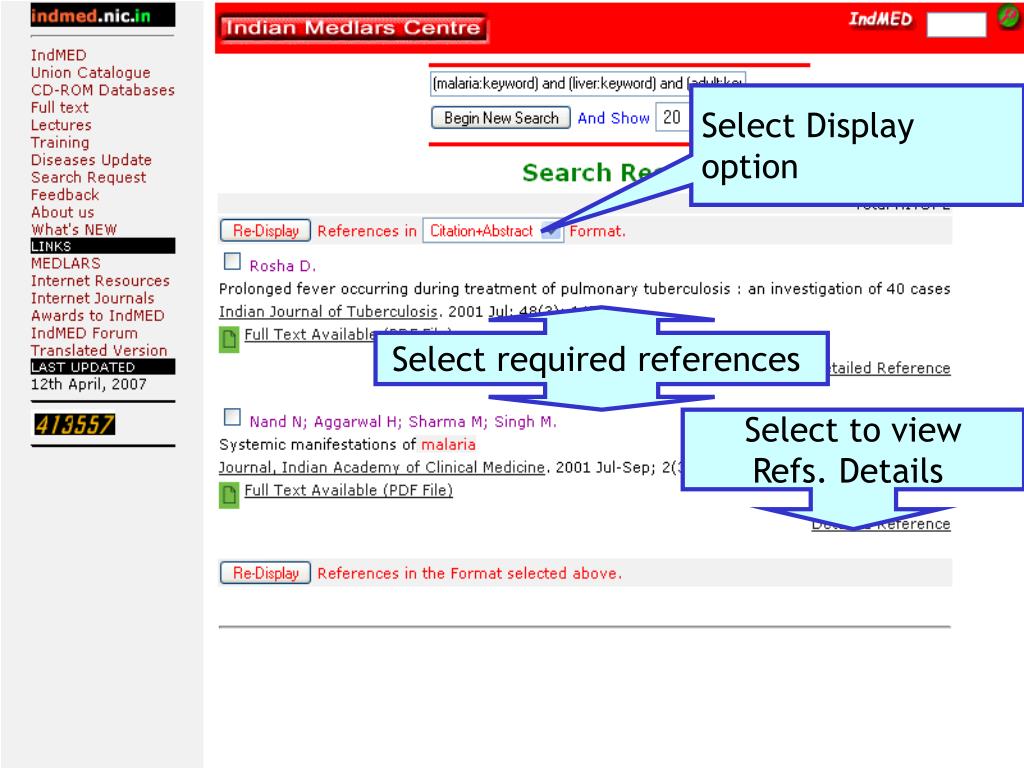The height and width of the screenshot is (768, 1024).
Task: Click in the search query input field
Action: pos(588,84)
